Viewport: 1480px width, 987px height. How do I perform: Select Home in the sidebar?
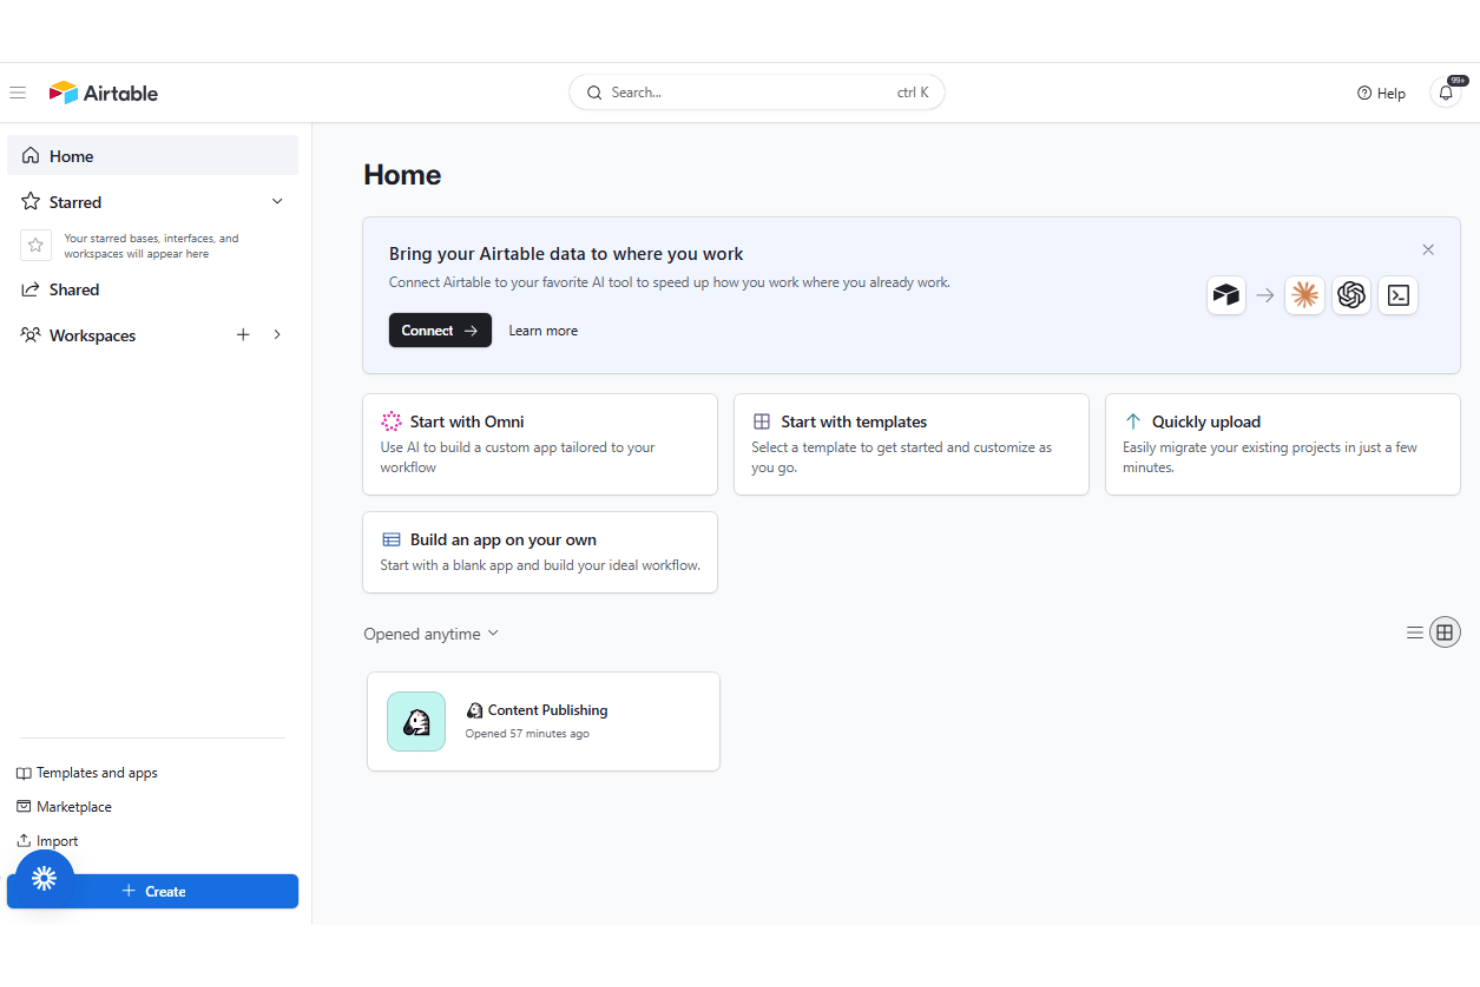153,156
